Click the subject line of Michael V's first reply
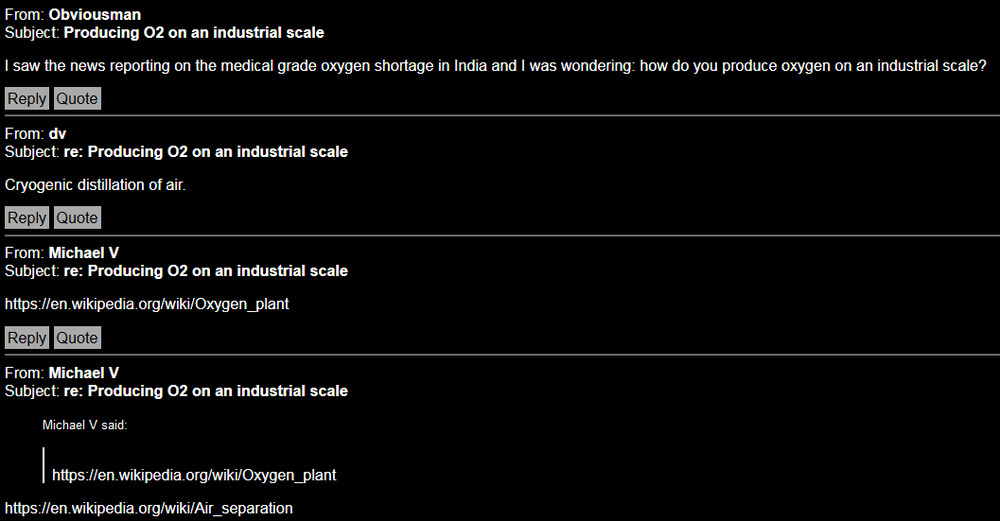Viewport: 1000px width, 521px height. (212, 271)
